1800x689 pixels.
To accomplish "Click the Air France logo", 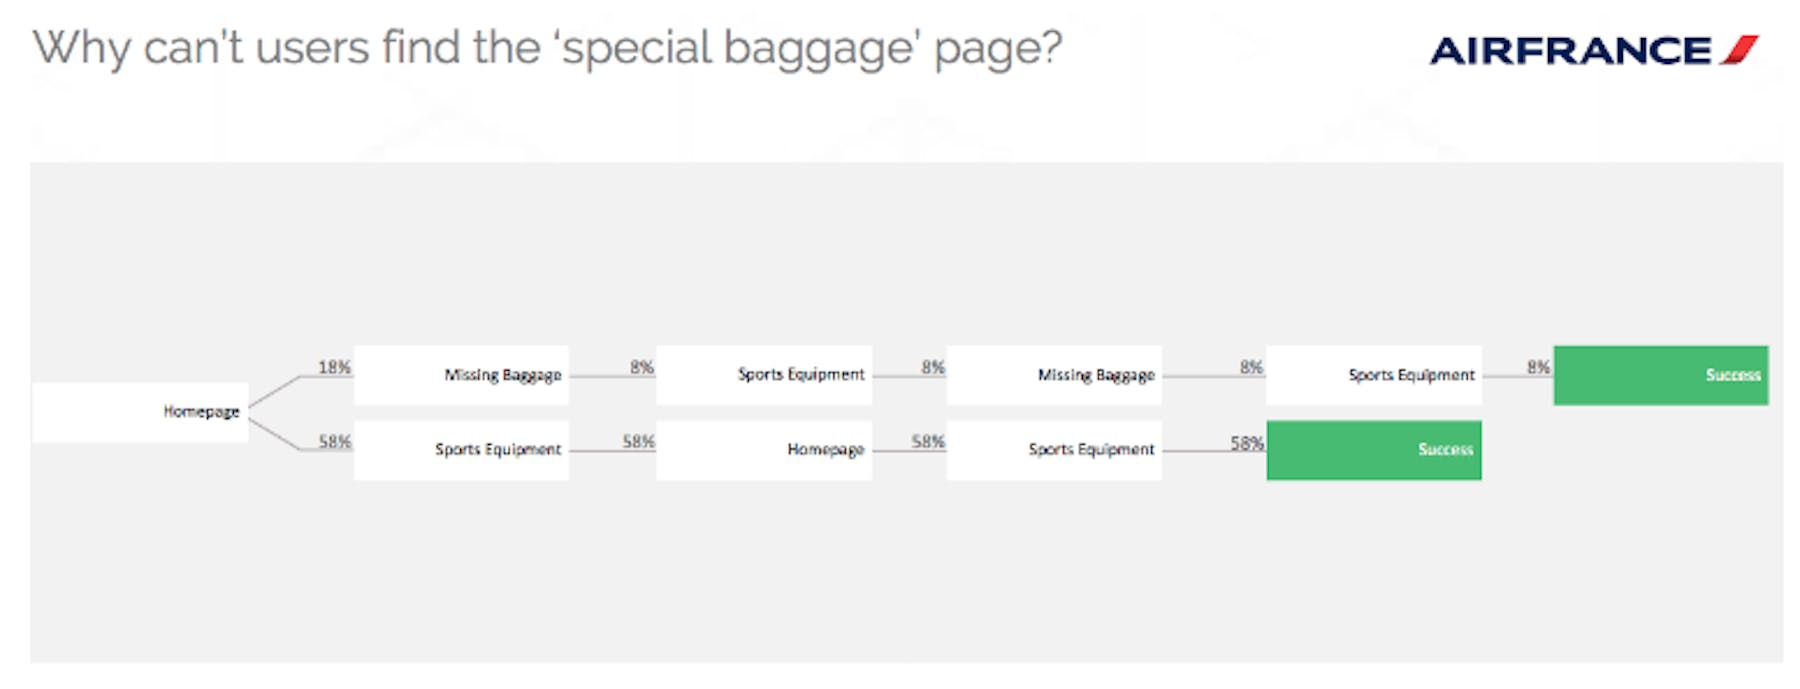I will click(1594, 50).
